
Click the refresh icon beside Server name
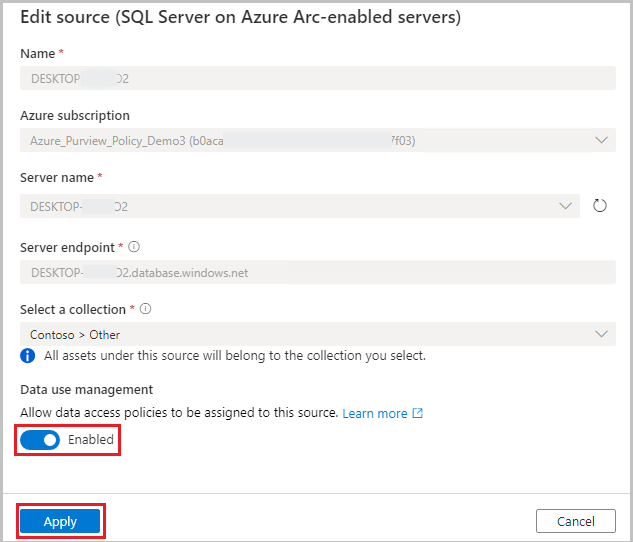tap(600, 206)
